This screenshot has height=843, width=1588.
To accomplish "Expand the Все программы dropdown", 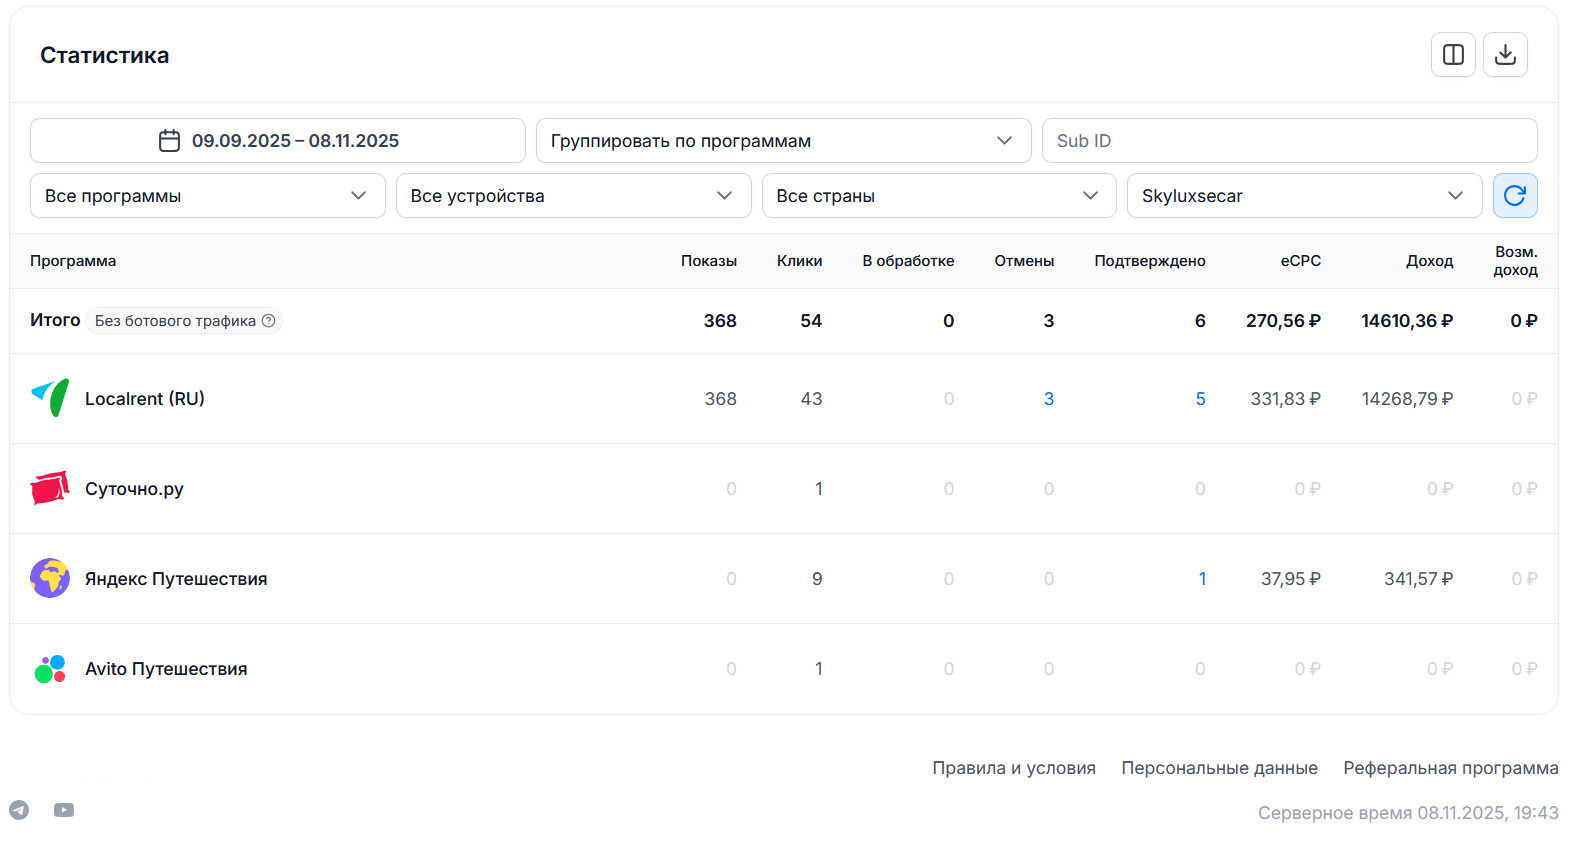I will (x=207, y=196).
